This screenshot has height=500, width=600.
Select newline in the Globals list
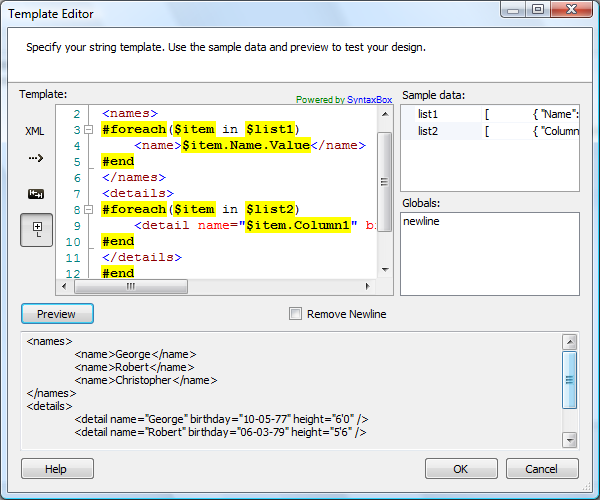coord(420,221)
